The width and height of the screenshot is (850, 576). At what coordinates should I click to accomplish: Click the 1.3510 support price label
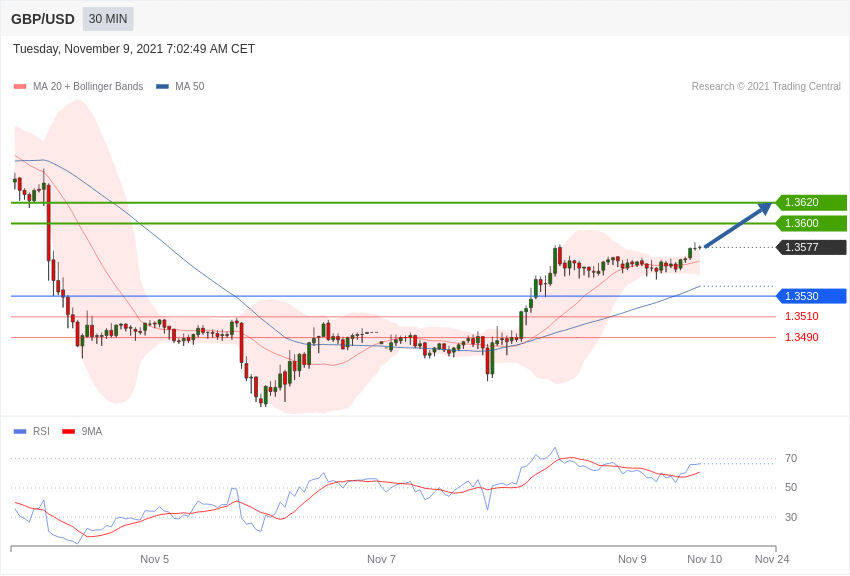802,316
